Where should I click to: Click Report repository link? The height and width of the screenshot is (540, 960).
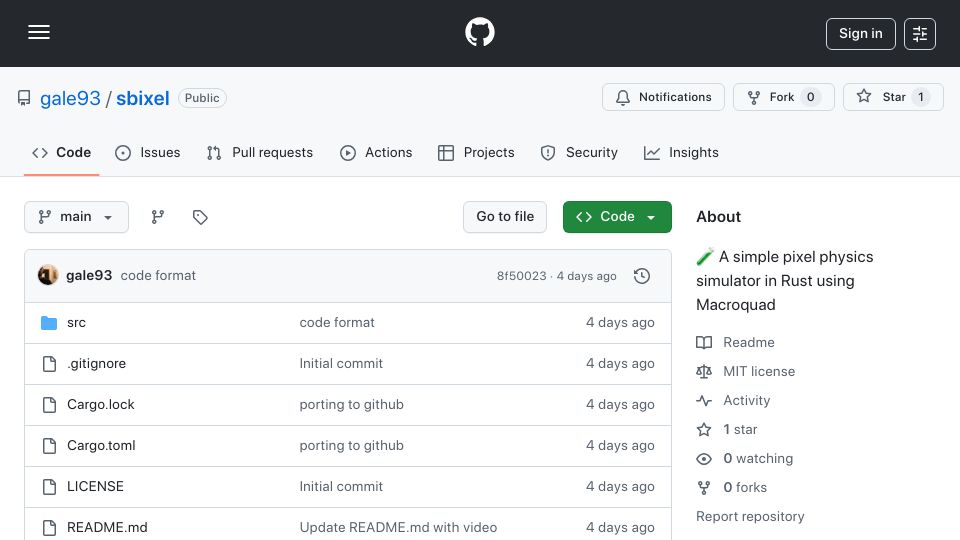click(x=750, y=517)
